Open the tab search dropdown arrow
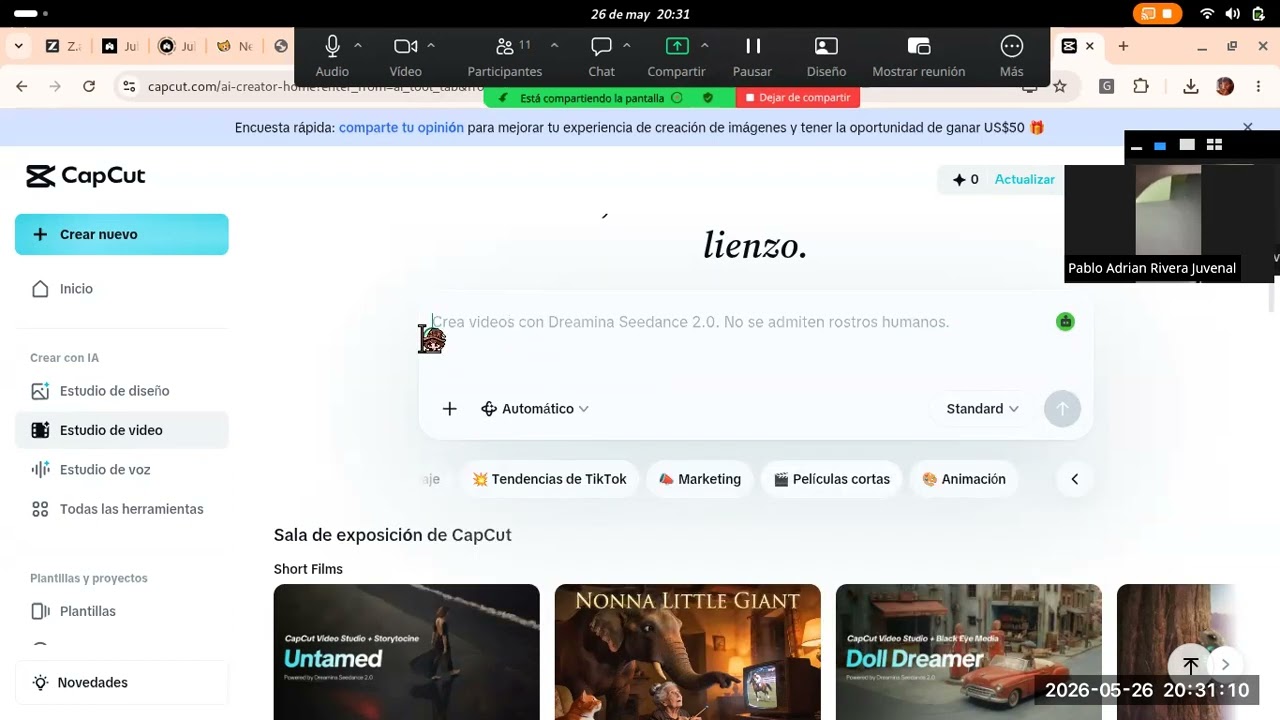Screen dimensions: 1280x720 [18, 46]
